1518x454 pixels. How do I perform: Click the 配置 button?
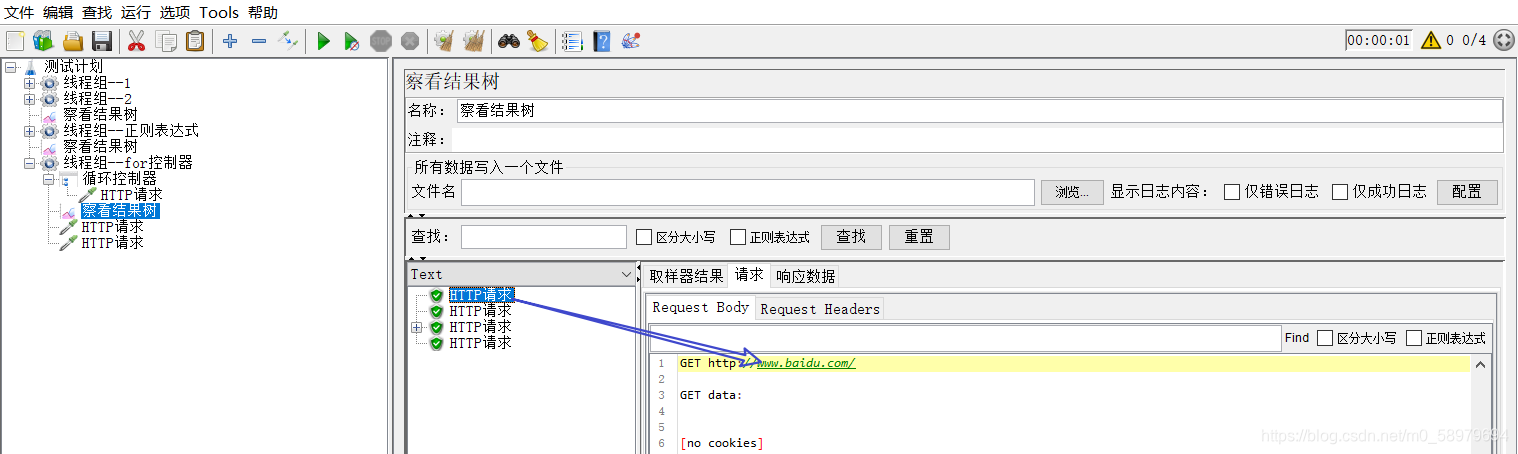tap(1467, 192)
